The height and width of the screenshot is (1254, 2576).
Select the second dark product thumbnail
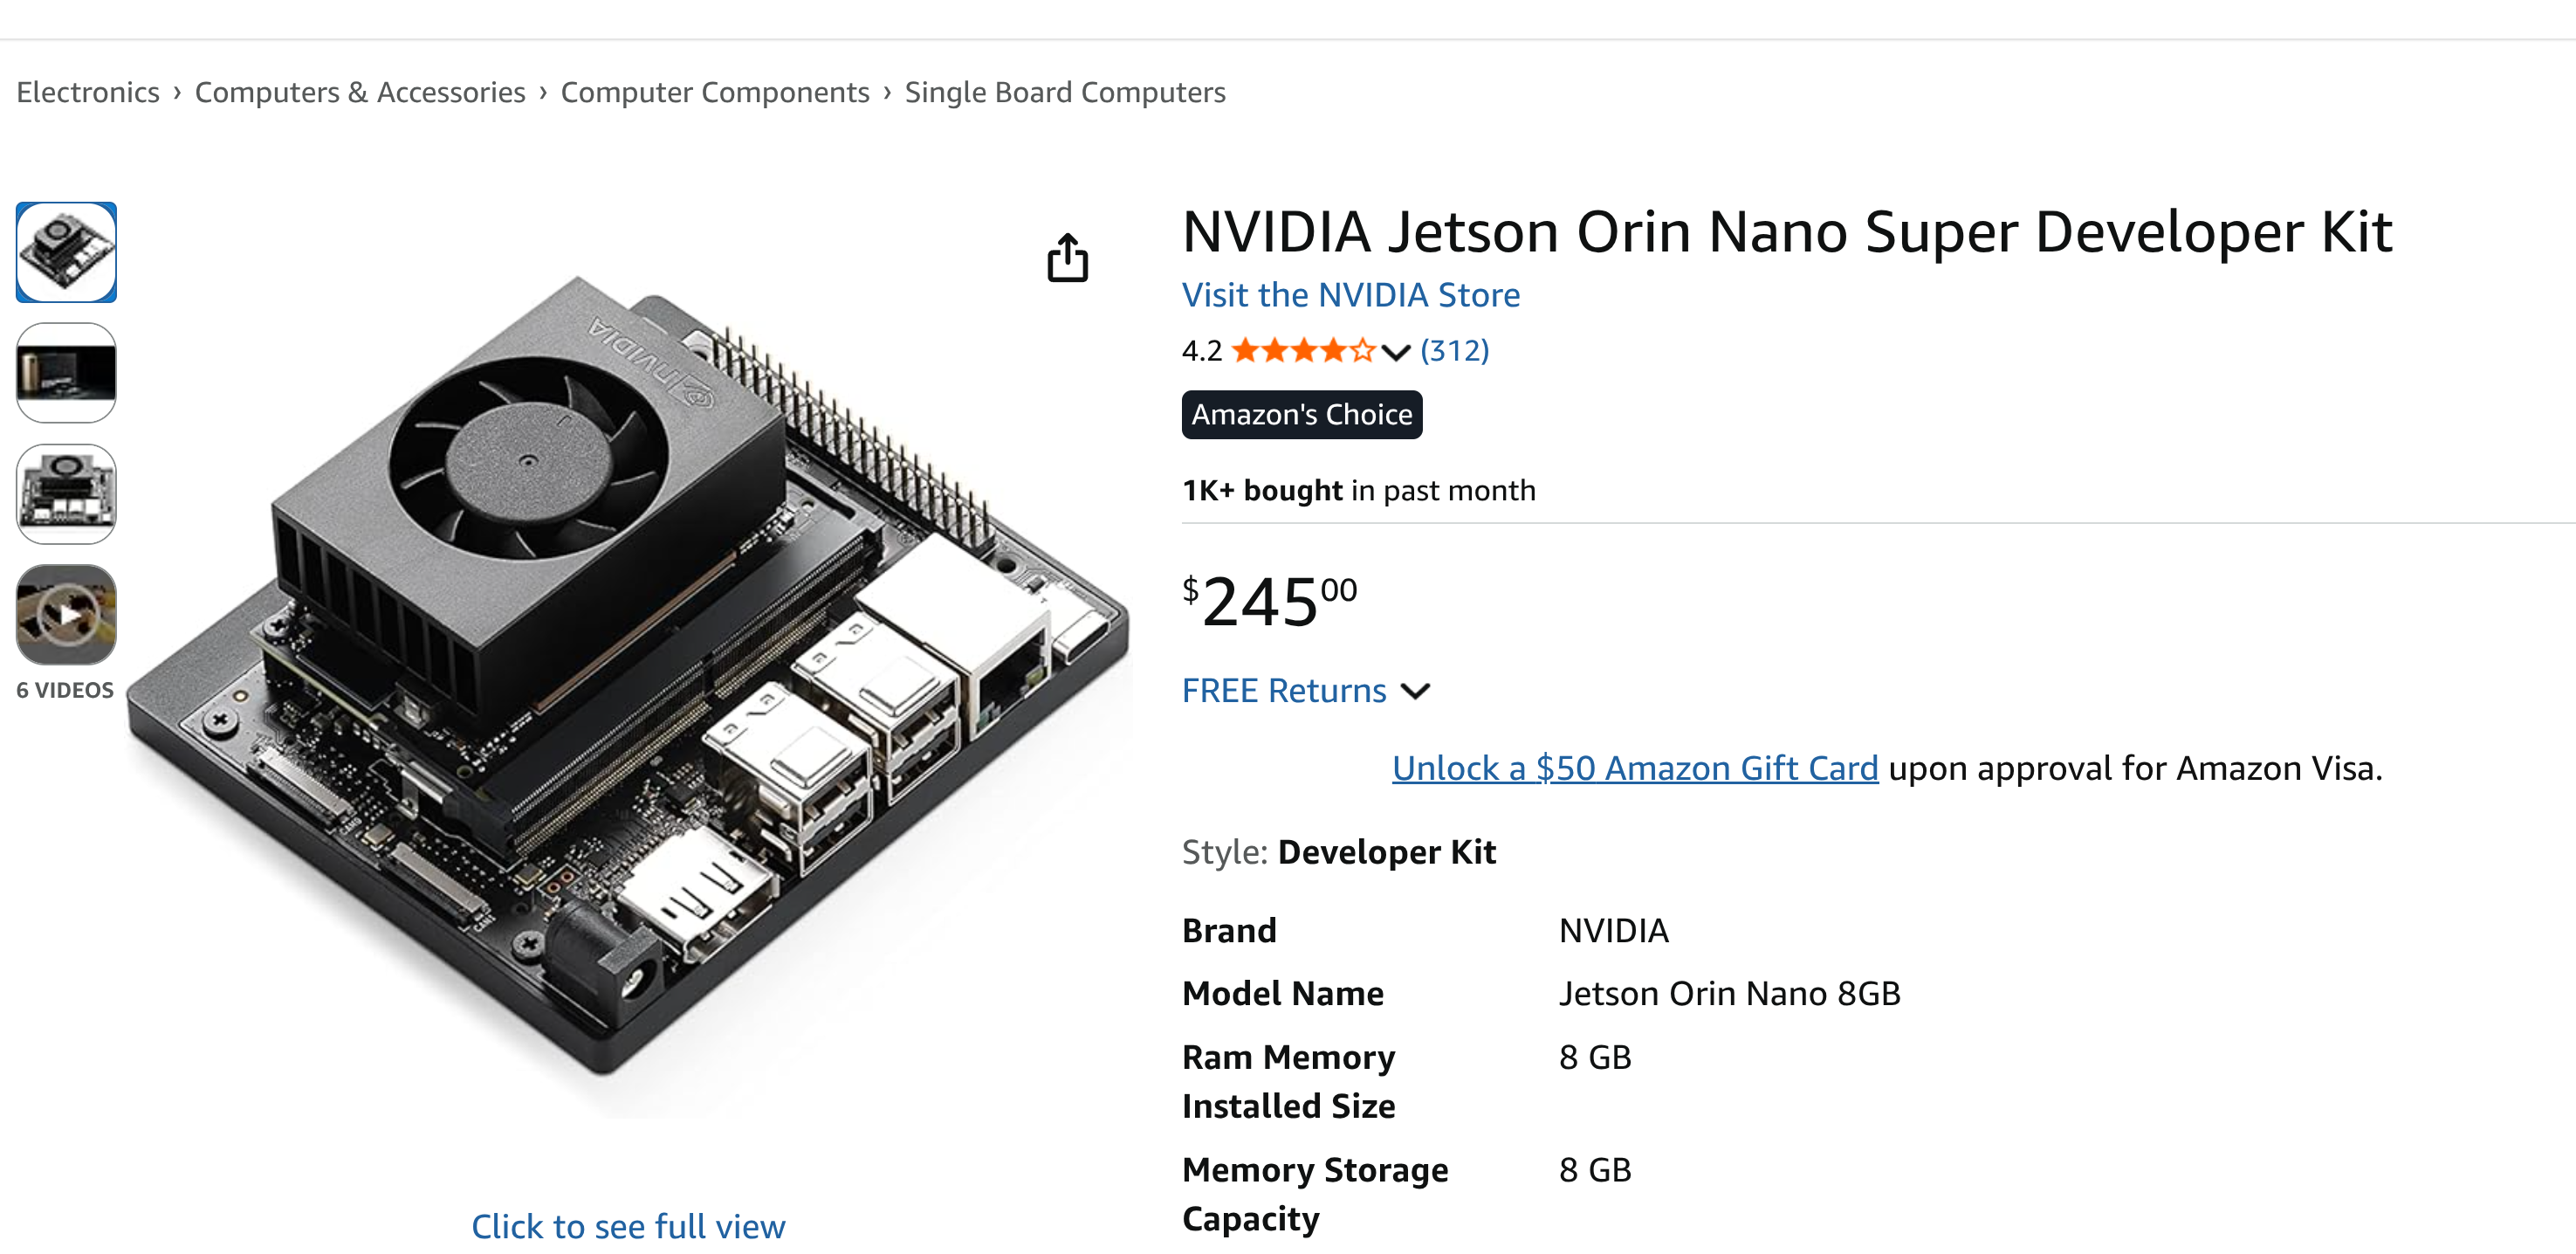tap(66, 372)
